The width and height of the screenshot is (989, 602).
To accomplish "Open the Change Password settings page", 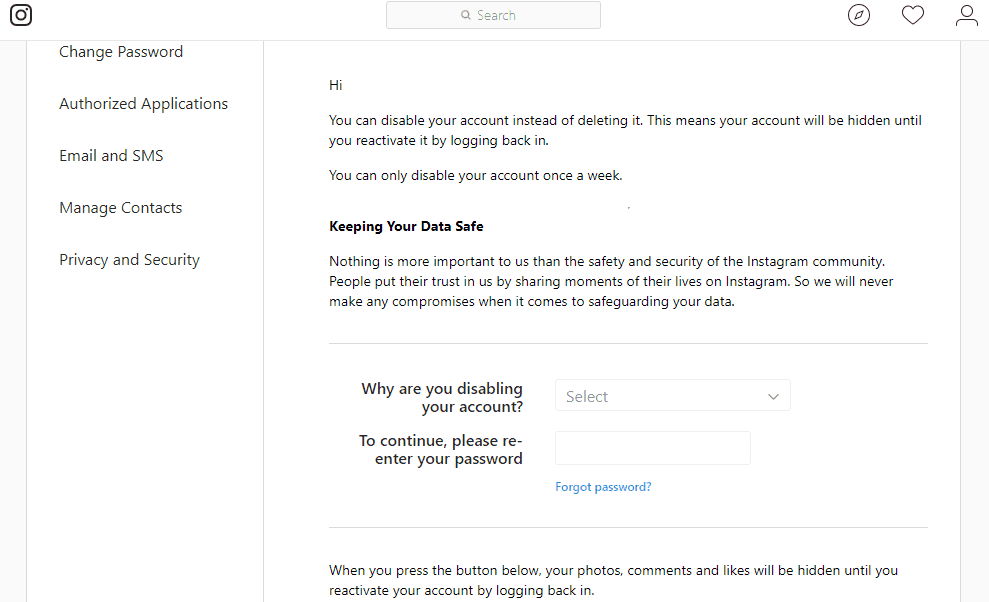I will 121,52.
